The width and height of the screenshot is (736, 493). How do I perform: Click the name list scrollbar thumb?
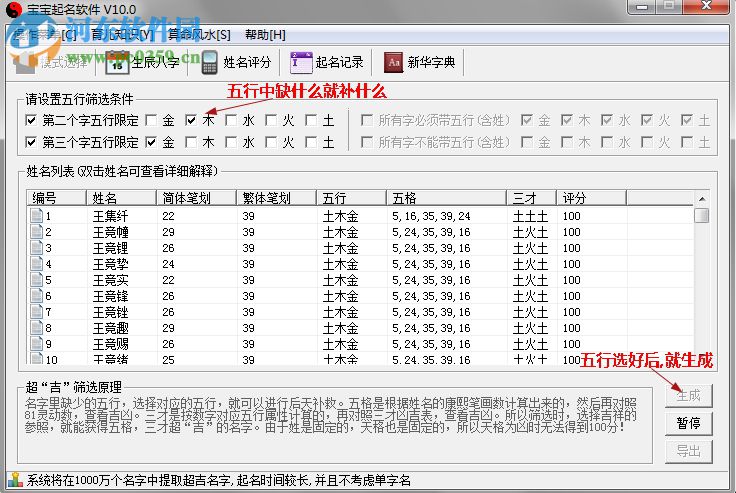(x=702, y=216)
